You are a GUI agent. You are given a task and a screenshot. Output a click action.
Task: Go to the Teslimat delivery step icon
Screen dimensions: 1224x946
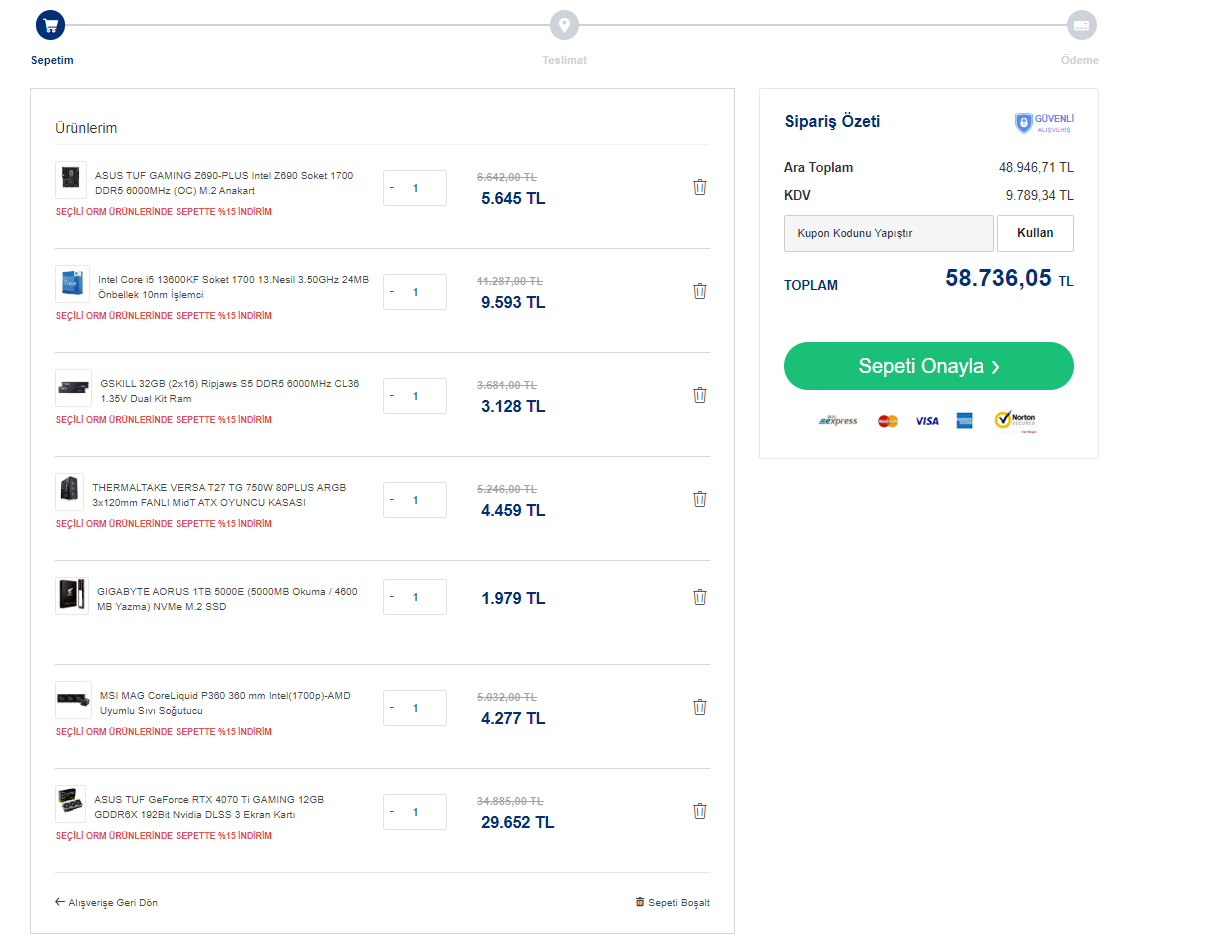[564, 25]
